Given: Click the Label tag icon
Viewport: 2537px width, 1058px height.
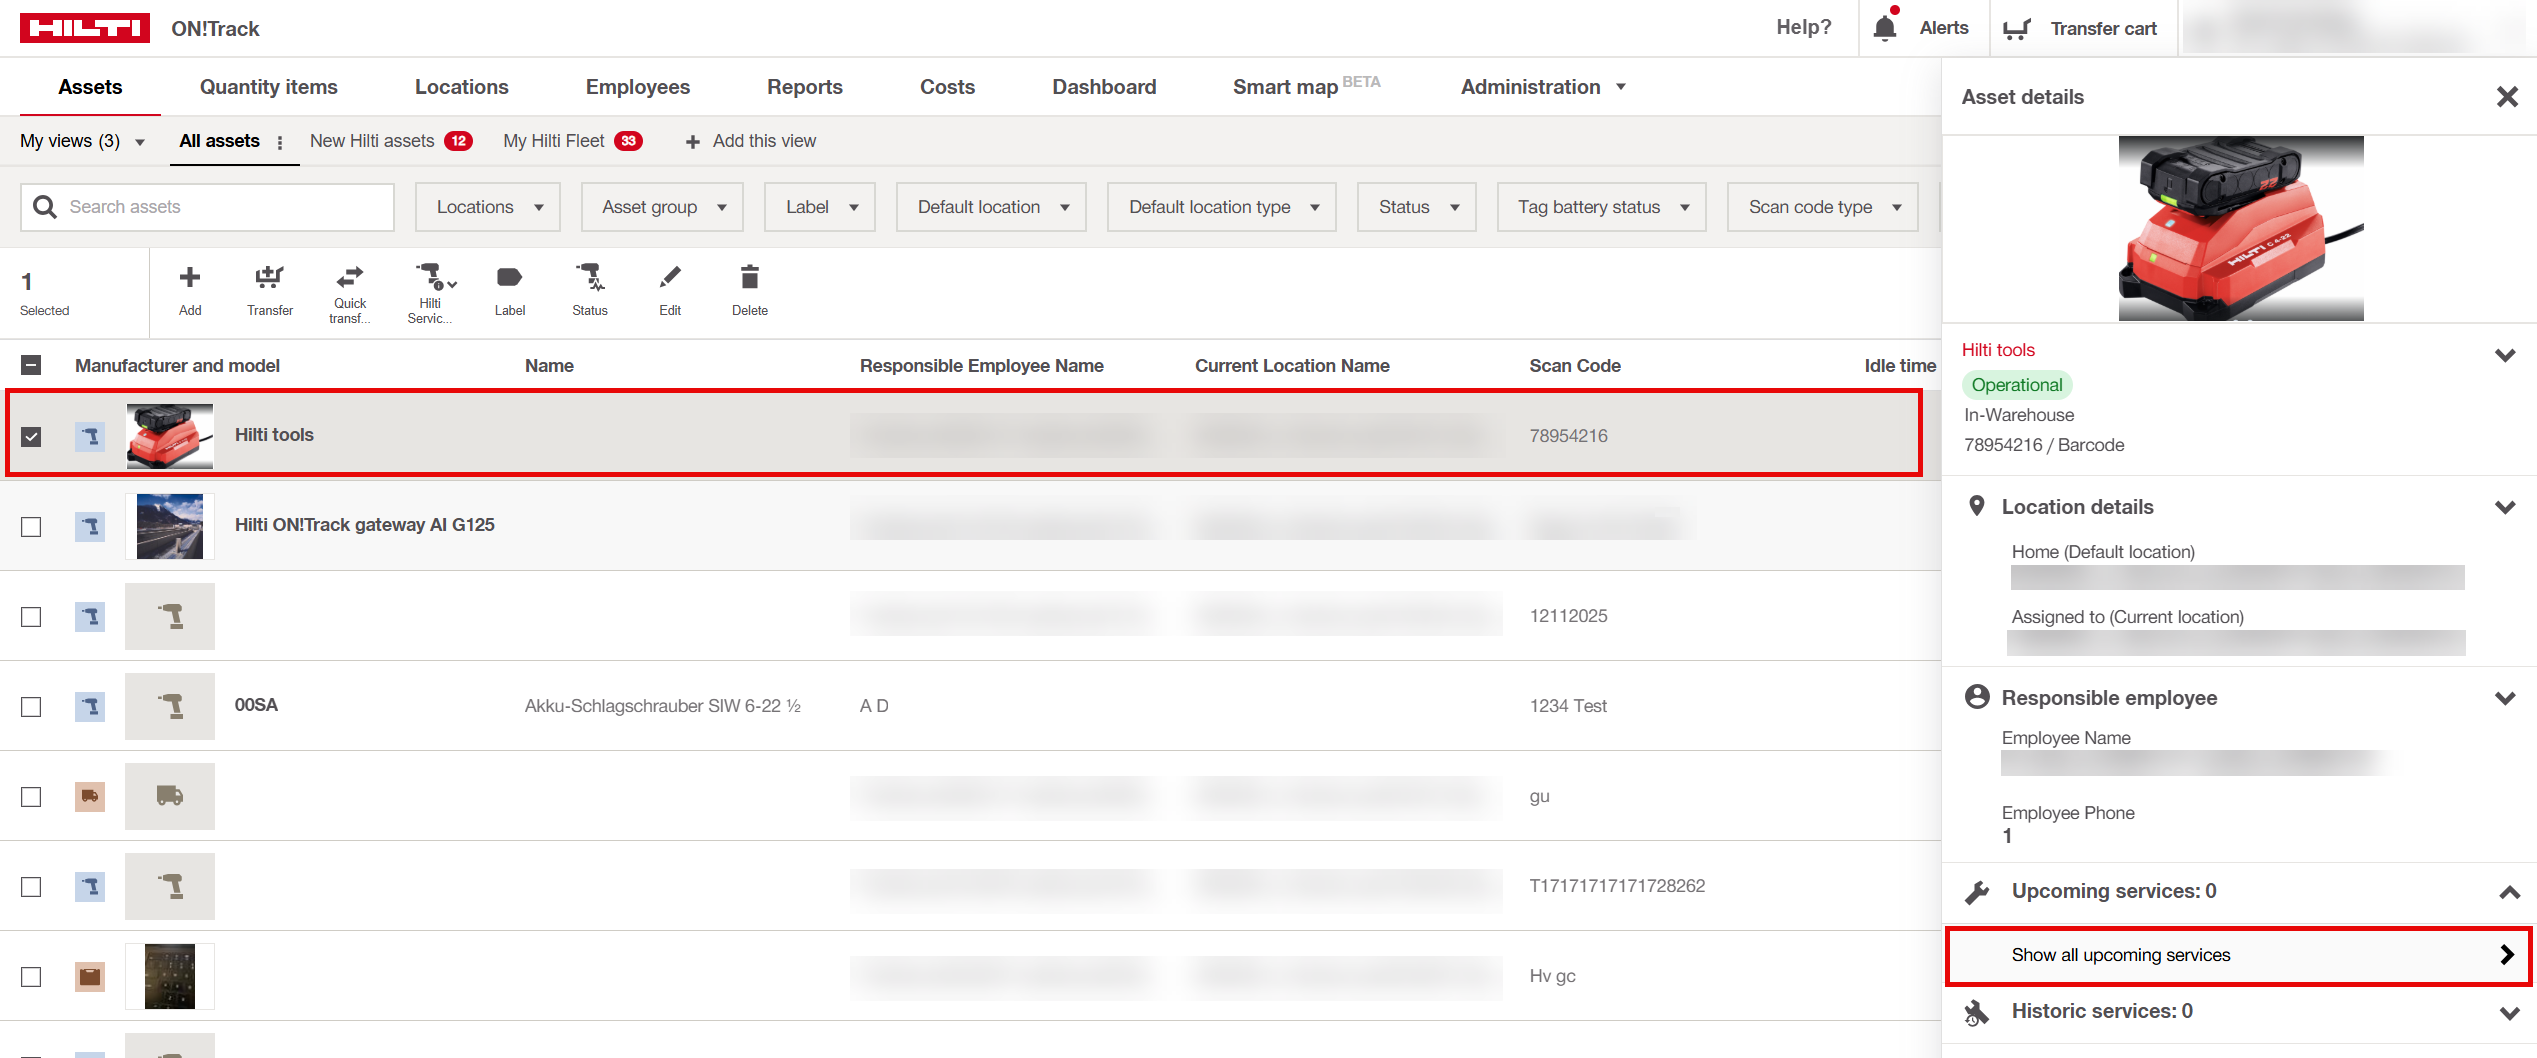Looking at the screenshot, I should (509, 278).
